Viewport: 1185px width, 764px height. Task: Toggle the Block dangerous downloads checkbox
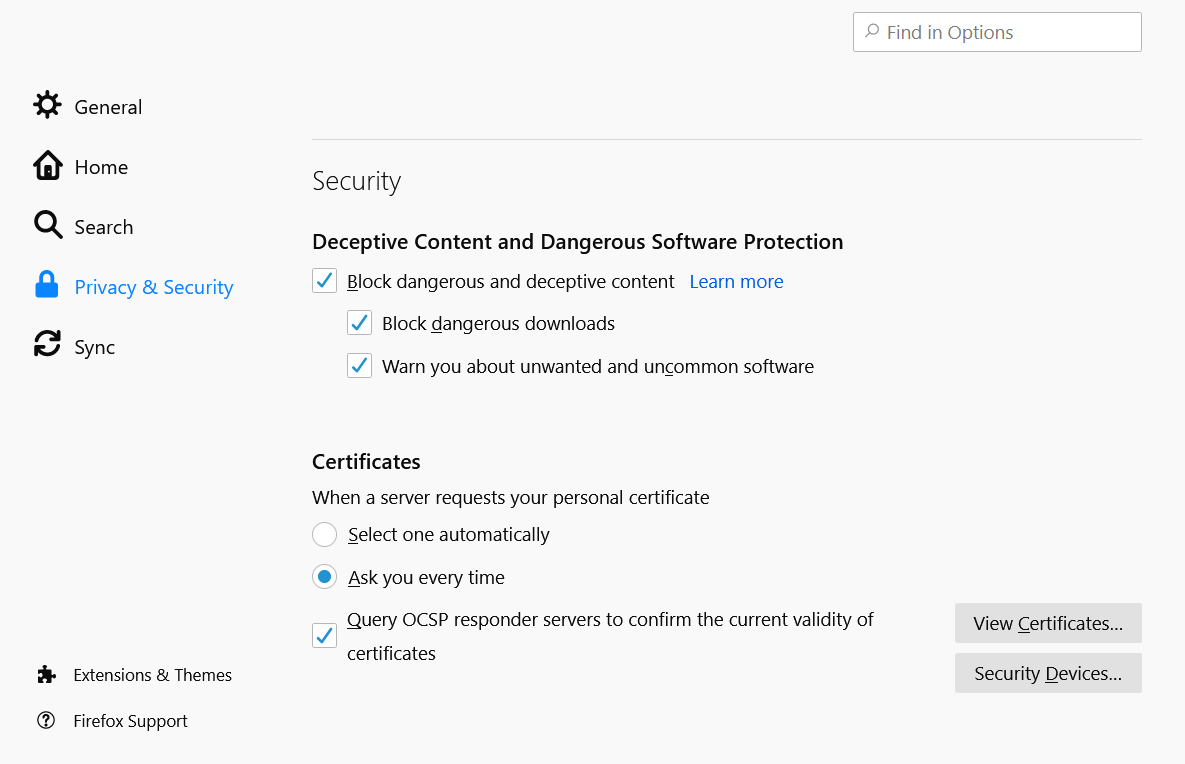(359, 323)
